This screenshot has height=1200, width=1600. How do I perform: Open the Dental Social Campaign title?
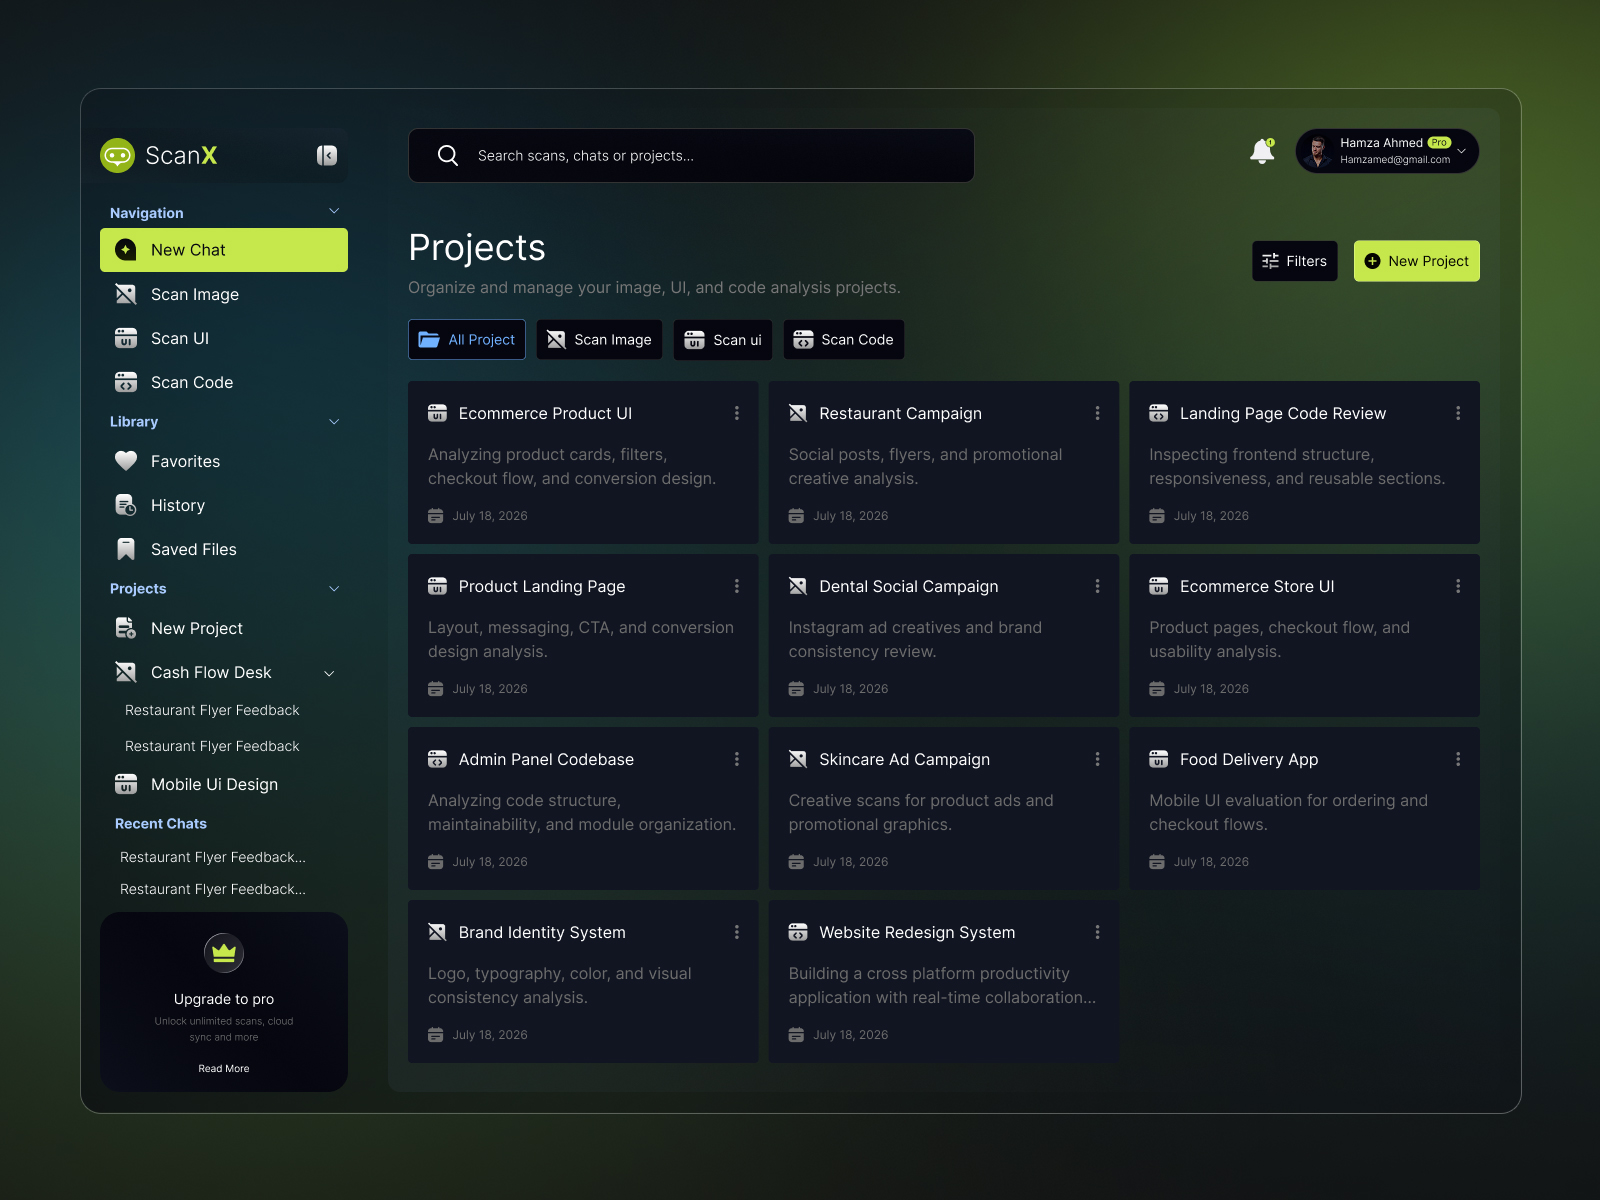tap(908, 586)
